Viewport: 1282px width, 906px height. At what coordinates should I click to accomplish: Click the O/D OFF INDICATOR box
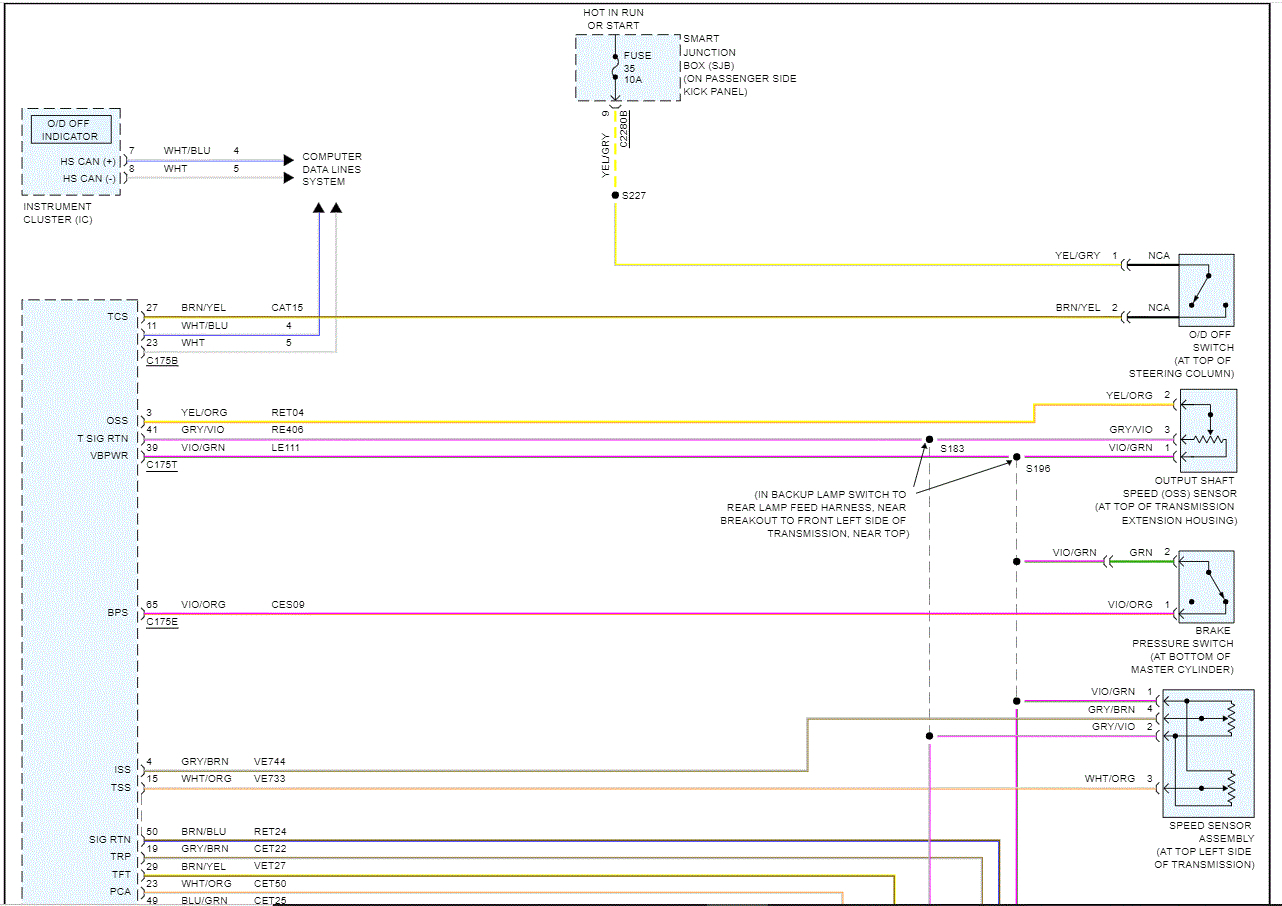click(70, 130)
